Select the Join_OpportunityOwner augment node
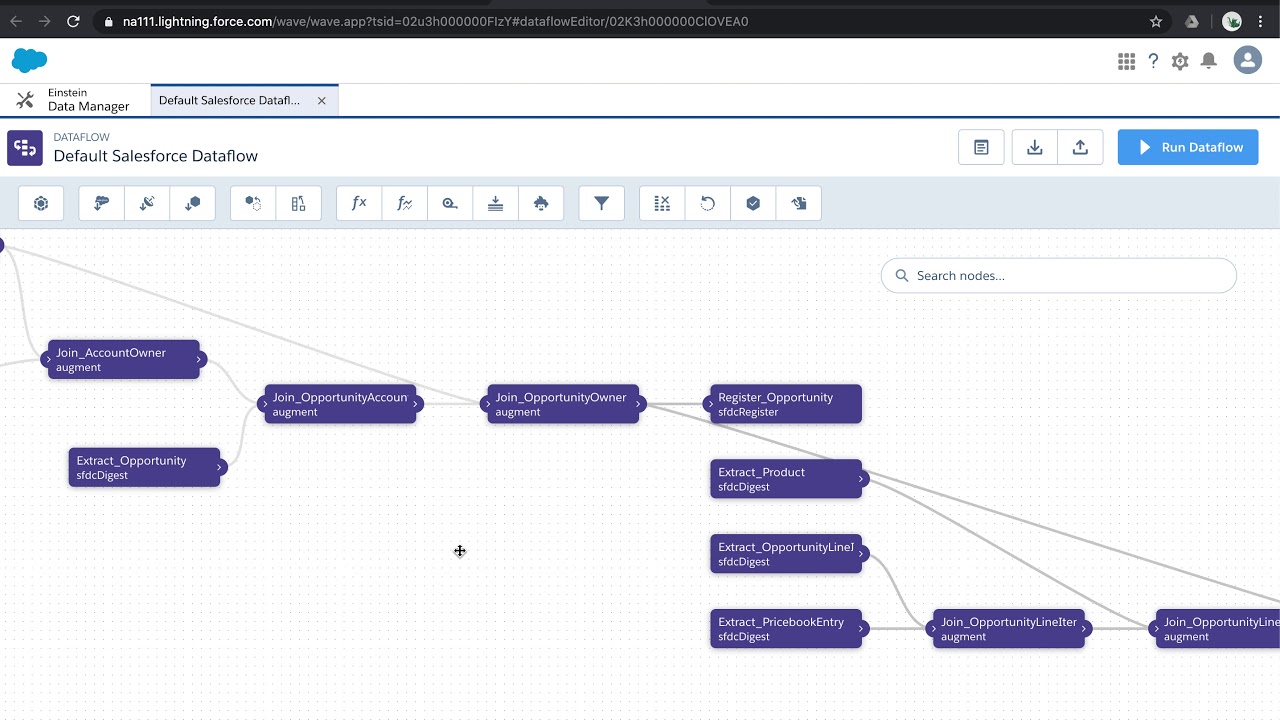 click(563, 404)
